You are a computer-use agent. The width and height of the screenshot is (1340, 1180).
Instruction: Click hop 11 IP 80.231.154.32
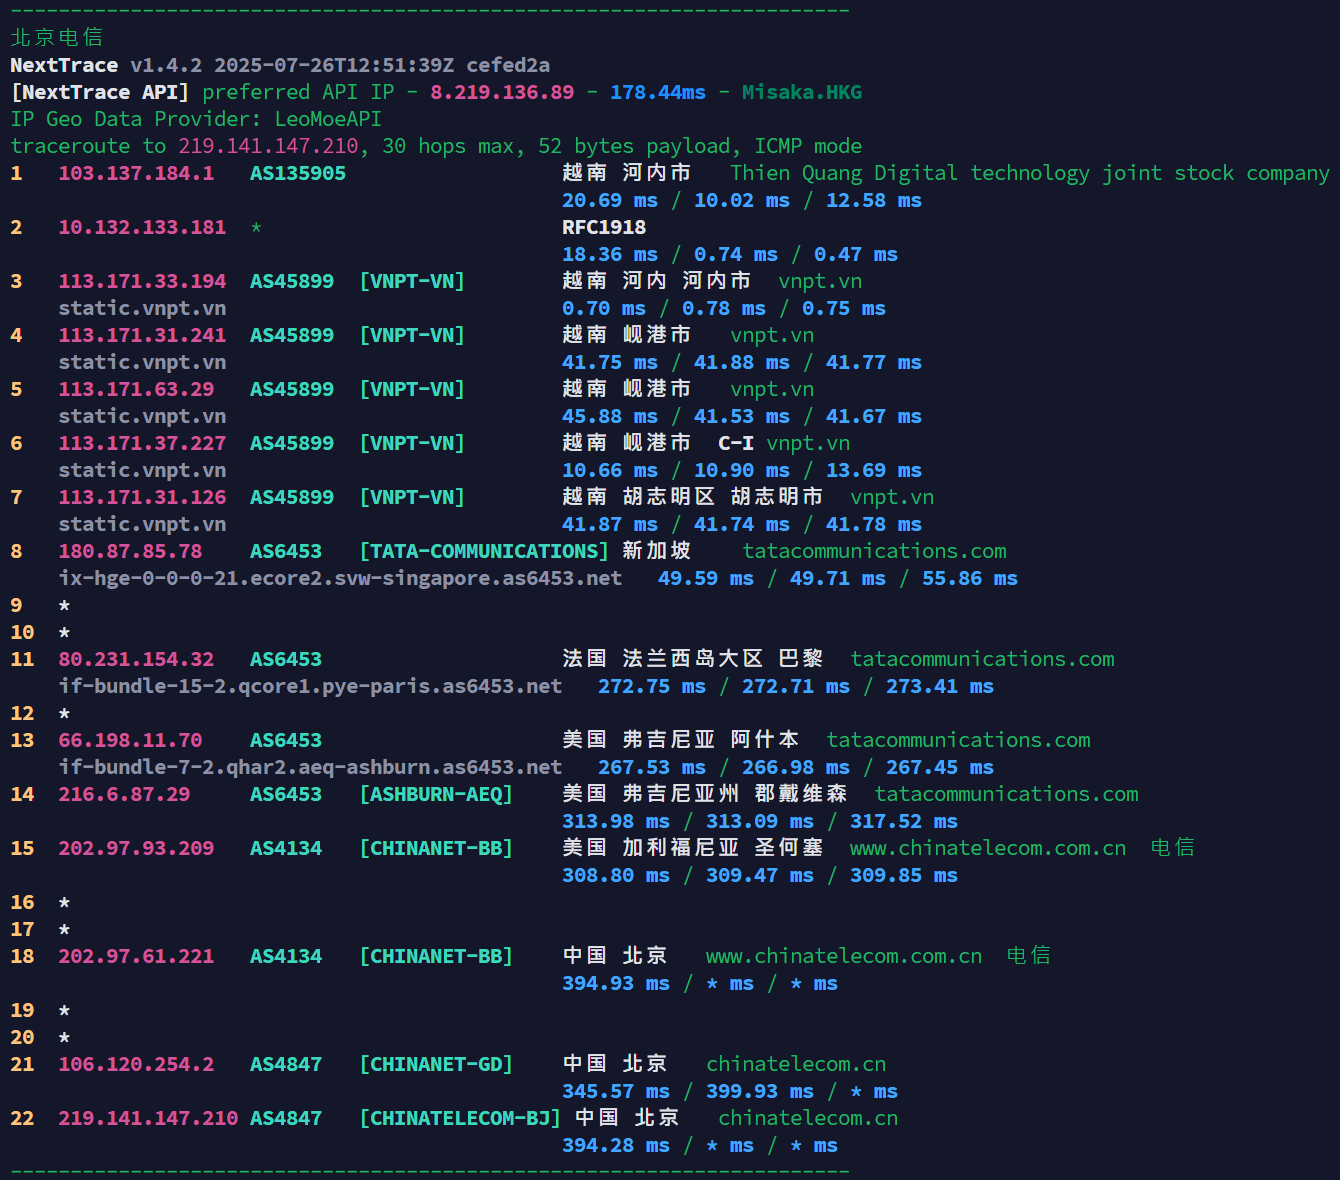pyautogui.click(x=136, y=659)
